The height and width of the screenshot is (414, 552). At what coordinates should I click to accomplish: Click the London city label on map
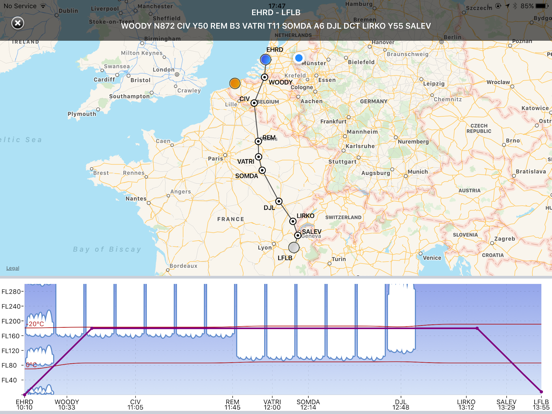[164, 69]
